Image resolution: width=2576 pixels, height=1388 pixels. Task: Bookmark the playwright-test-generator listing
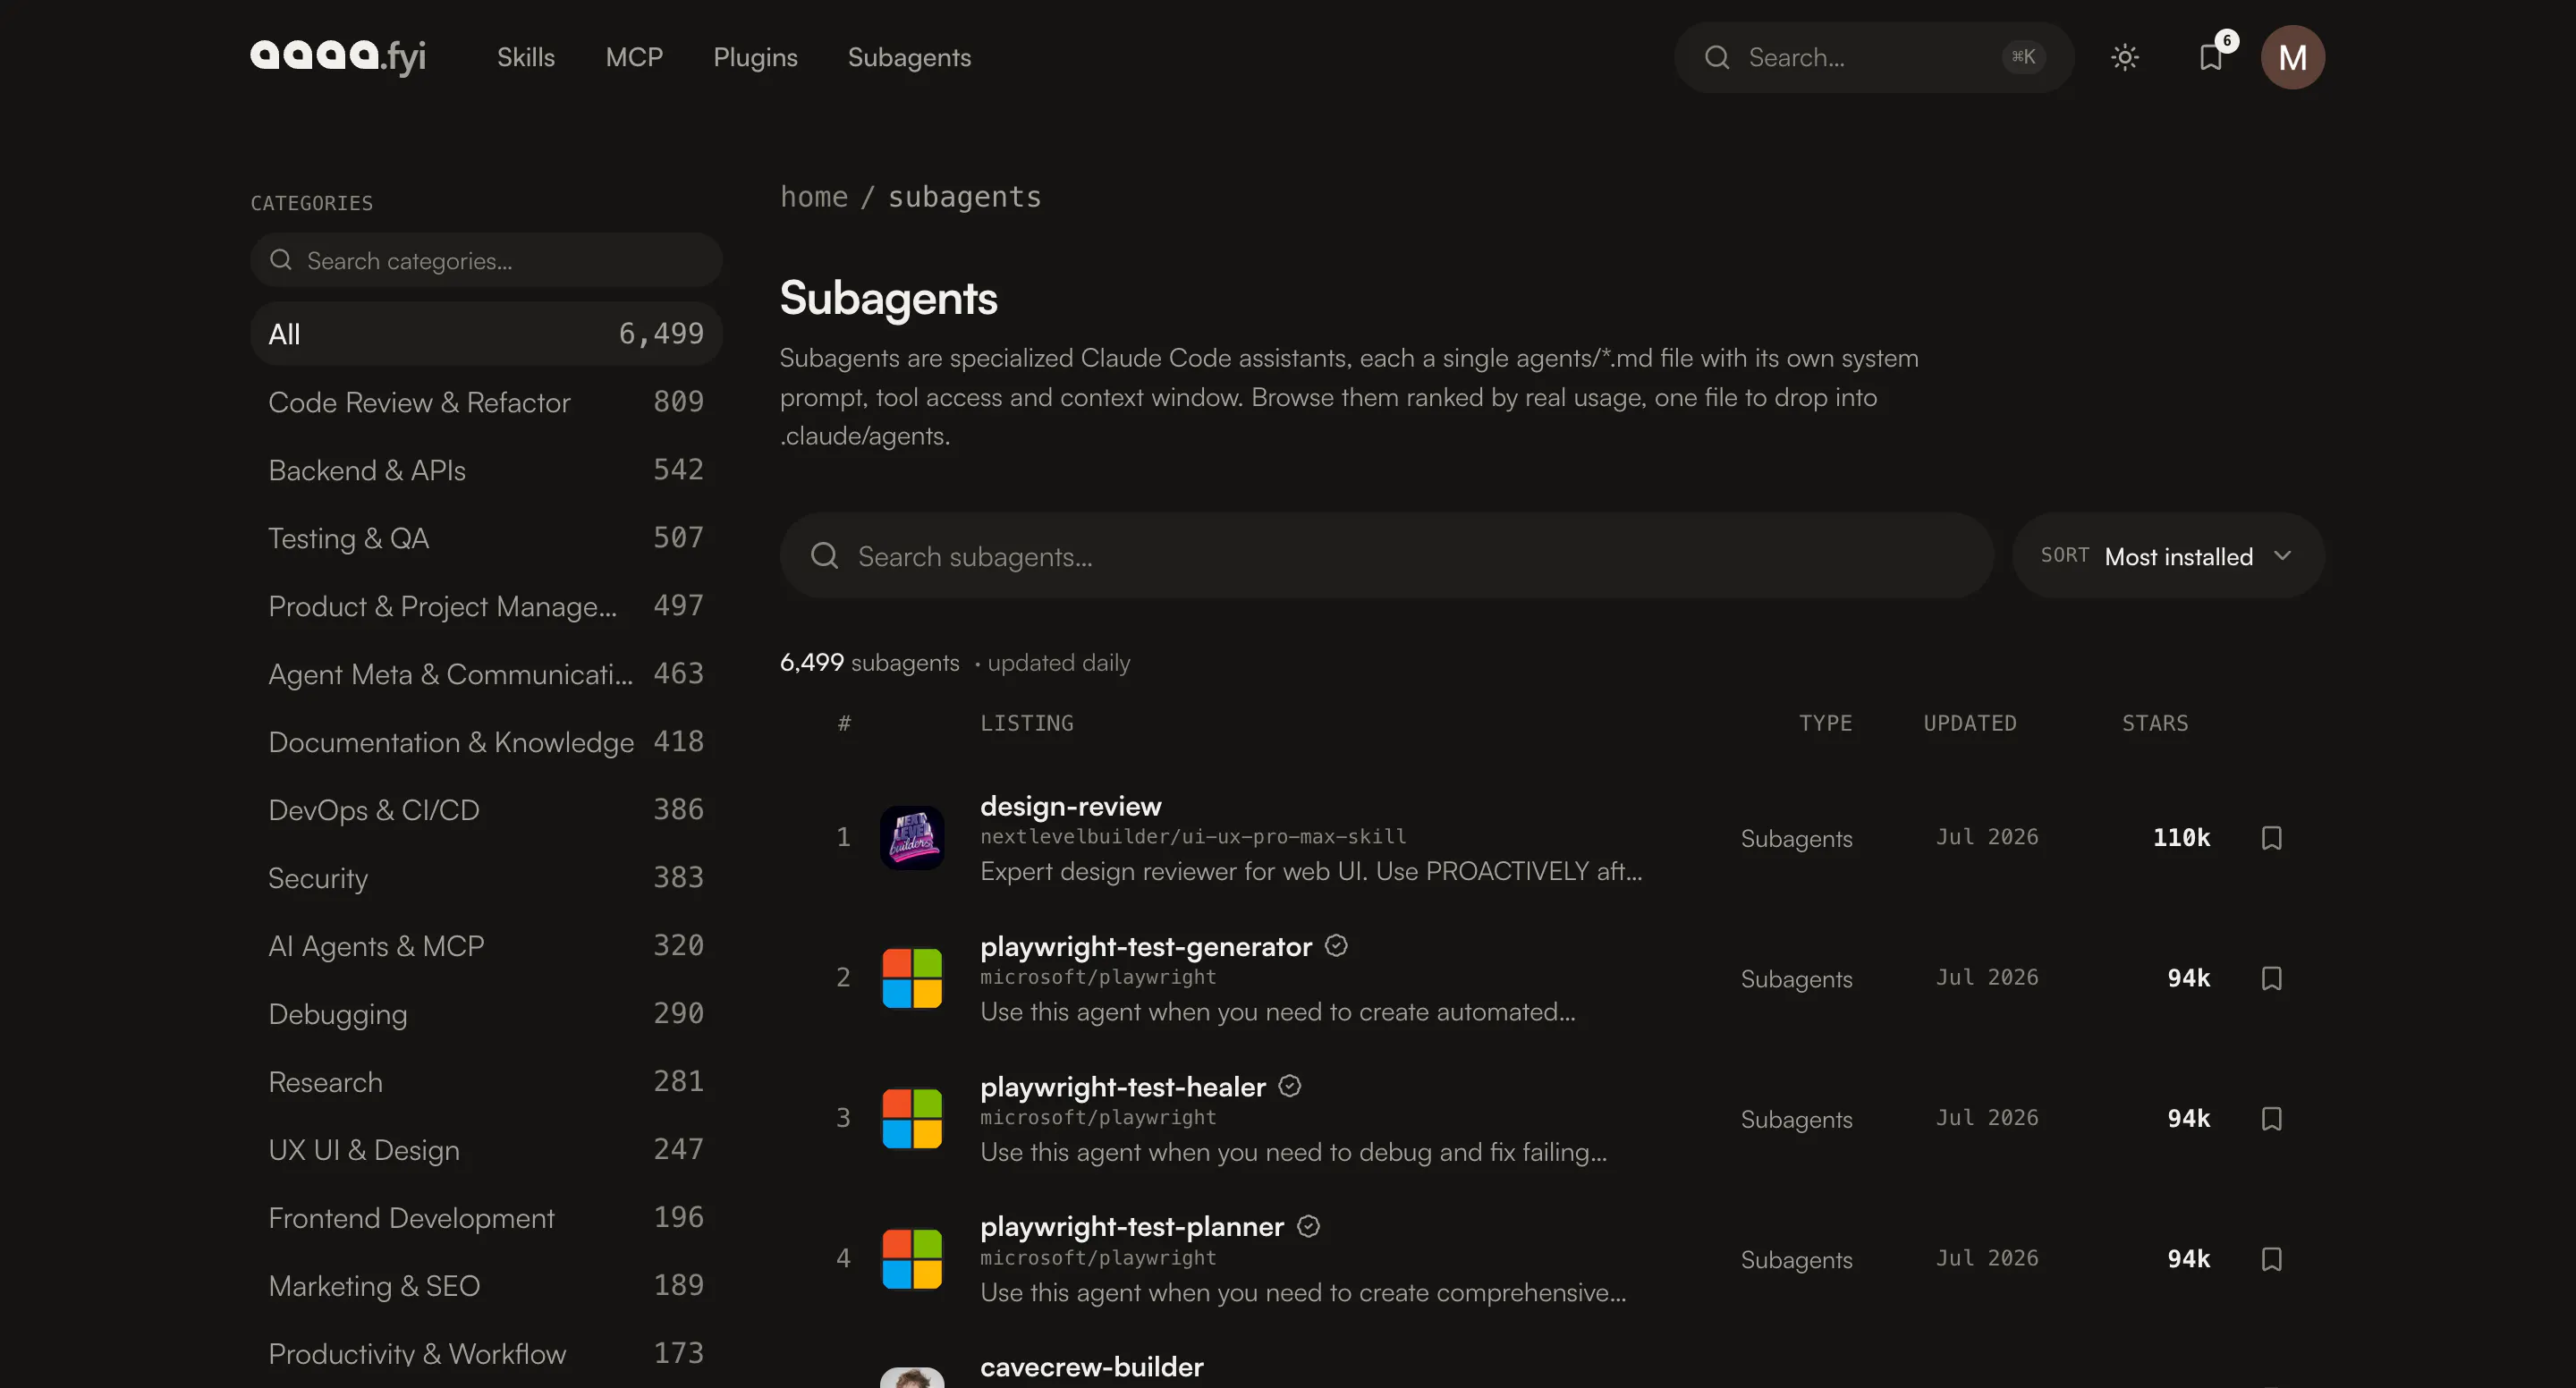(x=2271, y=978)
